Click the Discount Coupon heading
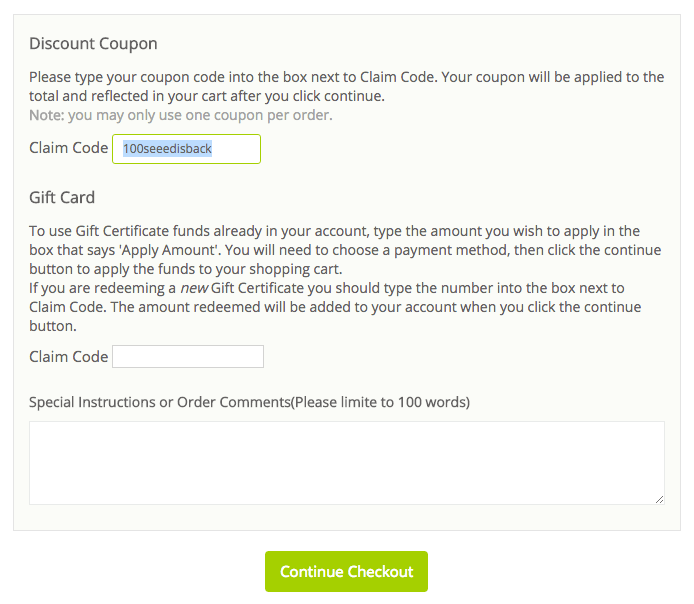 [93, 44]
